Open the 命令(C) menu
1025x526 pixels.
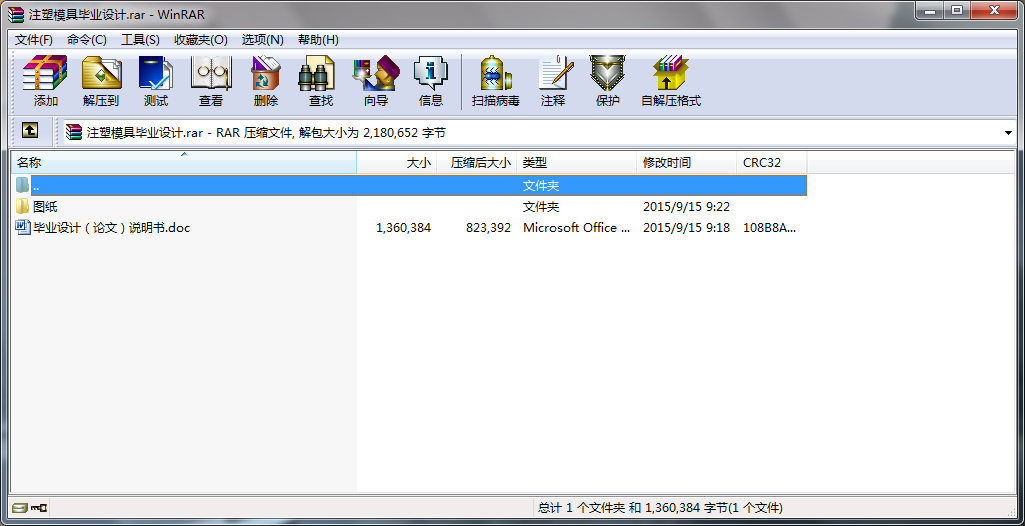point(87,40)
